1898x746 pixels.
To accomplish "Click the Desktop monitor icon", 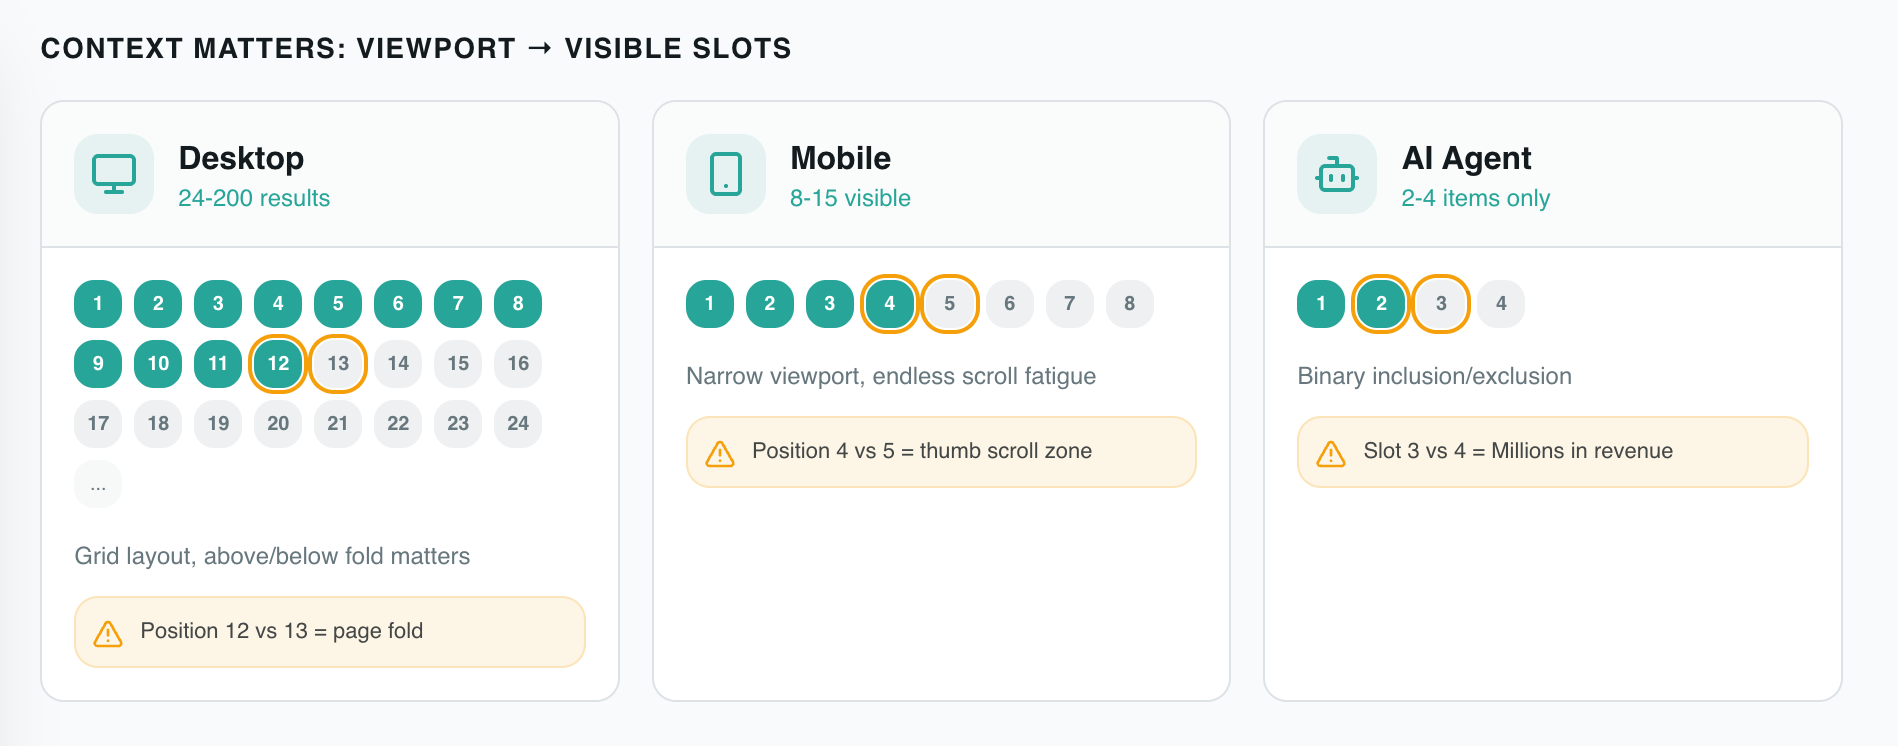I will 114,174.
